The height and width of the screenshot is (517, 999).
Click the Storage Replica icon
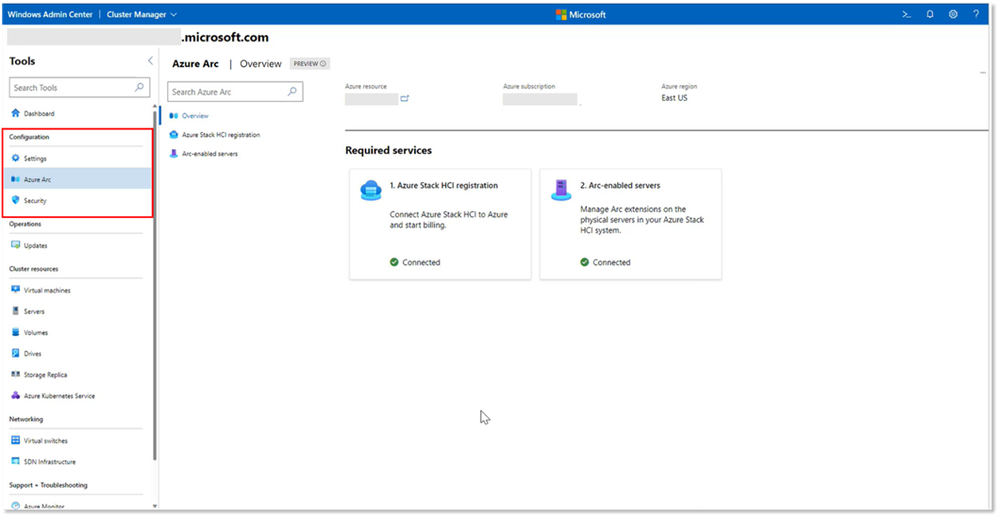point(16,374)
